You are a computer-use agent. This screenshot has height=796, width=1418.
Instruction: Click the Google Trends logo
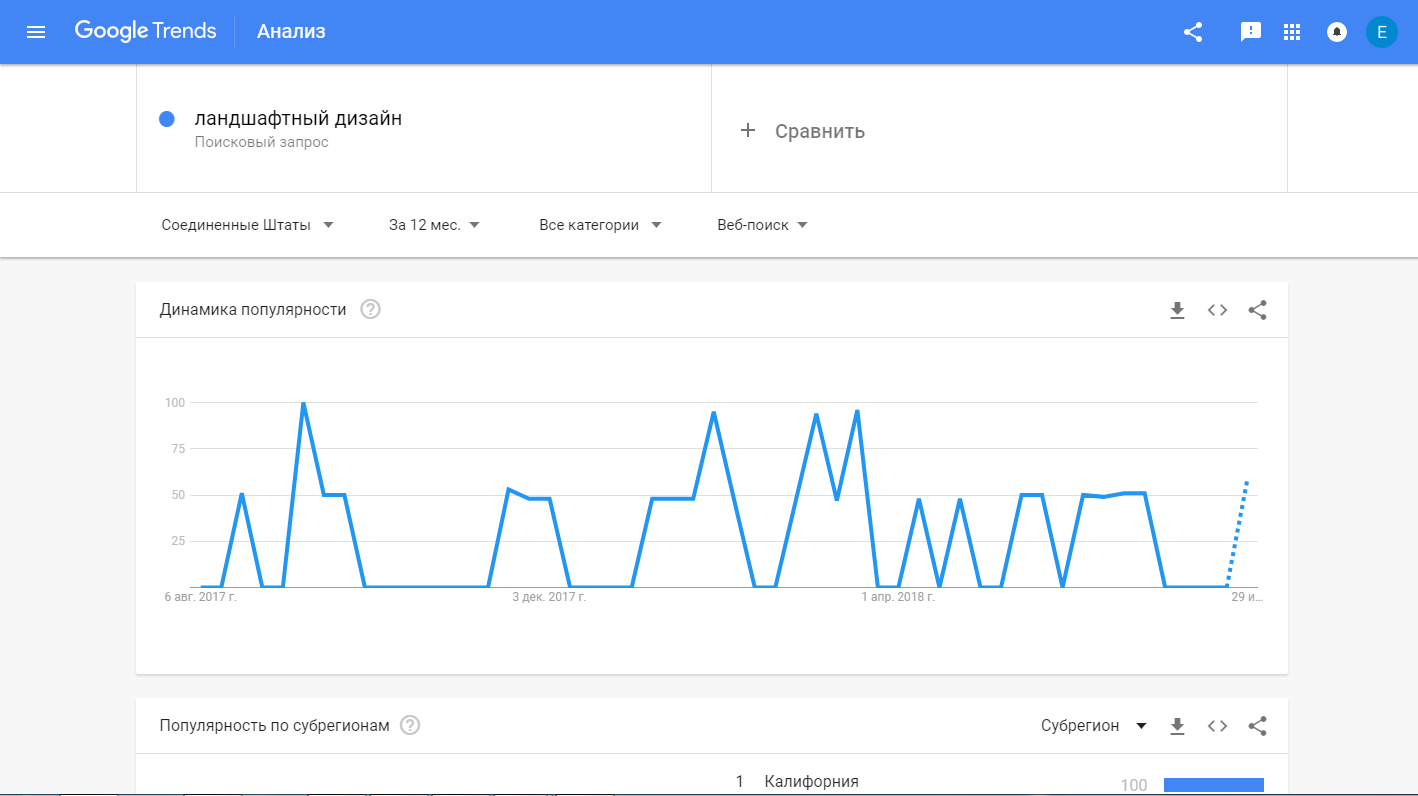coord(145,32)
